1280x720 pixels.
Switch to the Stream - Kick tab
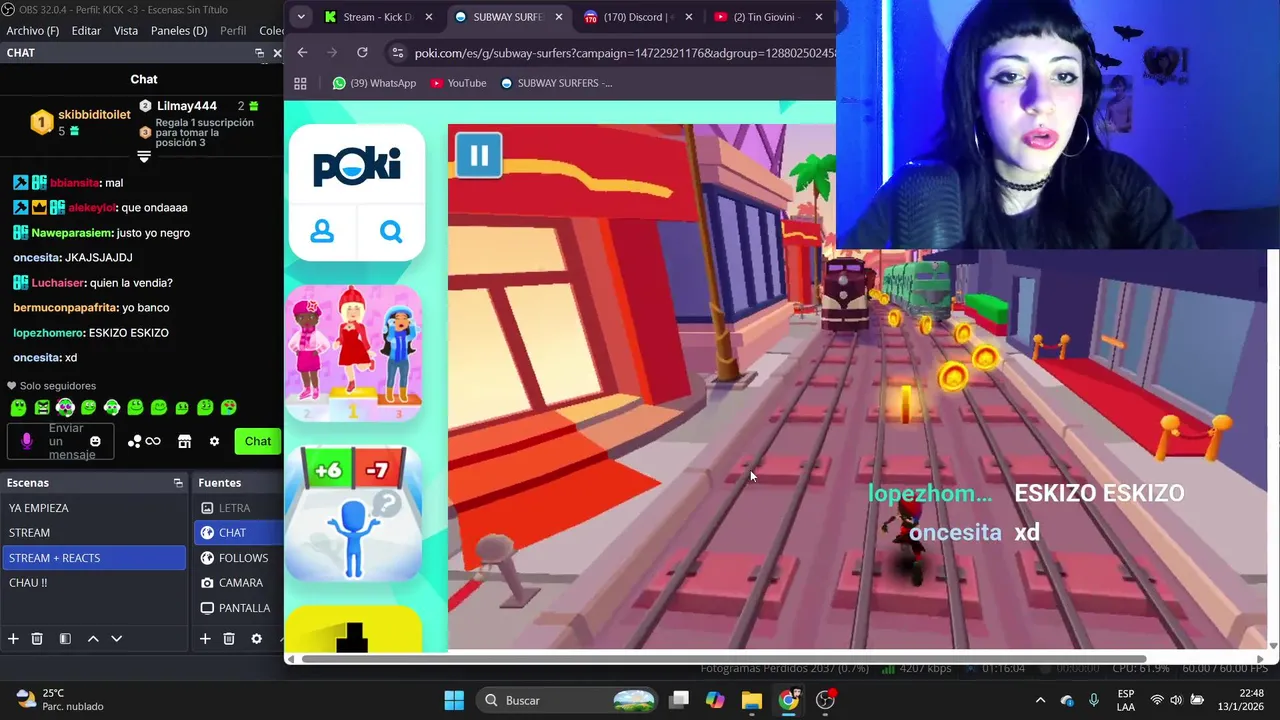tap(377, 17)
